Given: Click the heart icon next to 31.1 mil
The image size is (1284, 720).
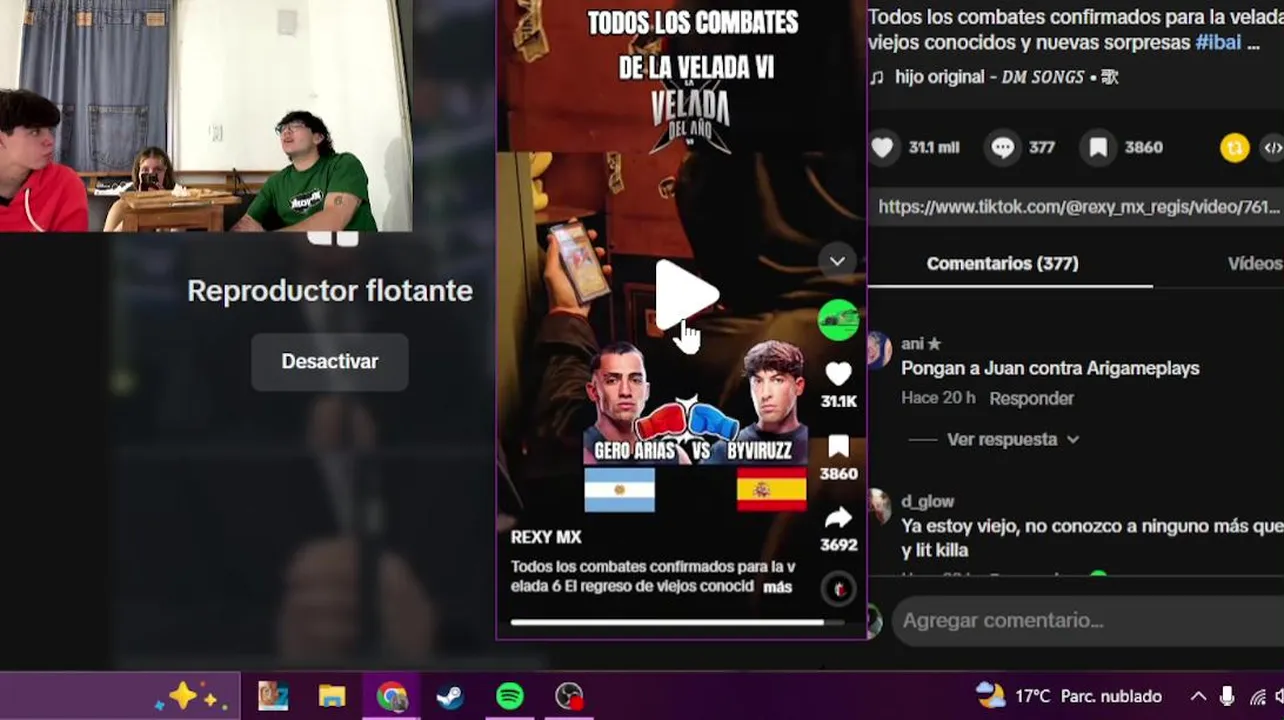Looking at the screenshot, I should click(882, 148).
